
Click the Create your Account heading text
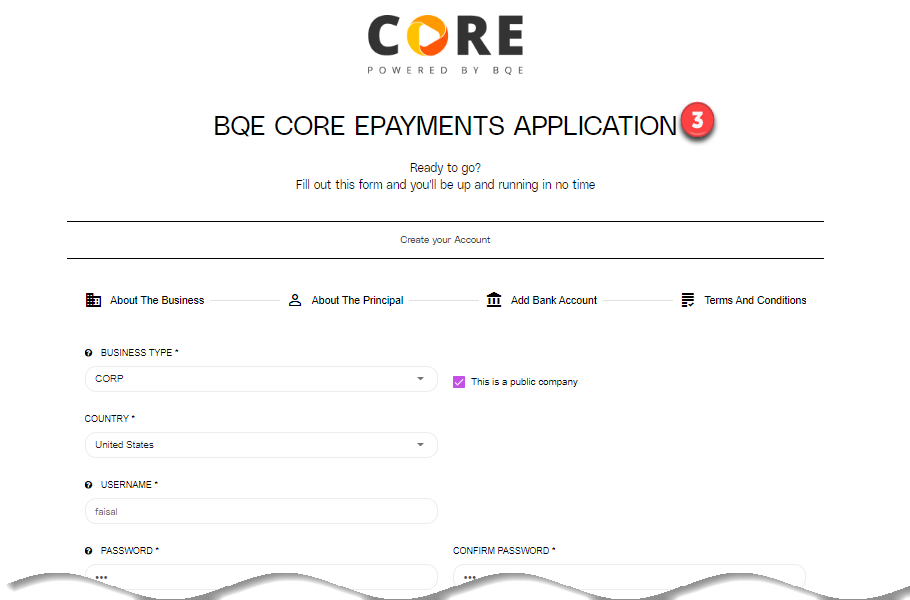coord(445,240)
